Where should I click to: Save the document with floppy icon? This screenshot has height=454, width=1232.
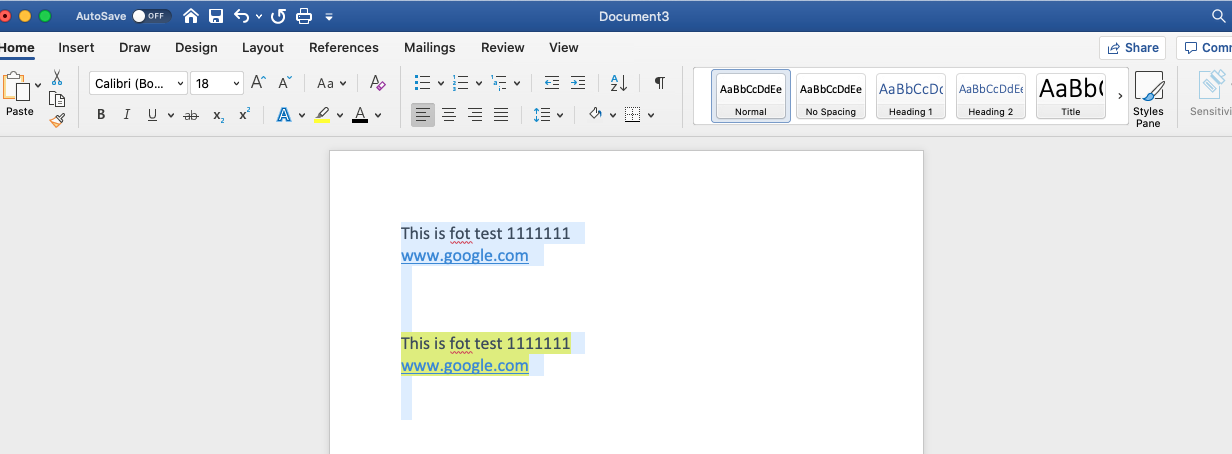tap(216, 16)
